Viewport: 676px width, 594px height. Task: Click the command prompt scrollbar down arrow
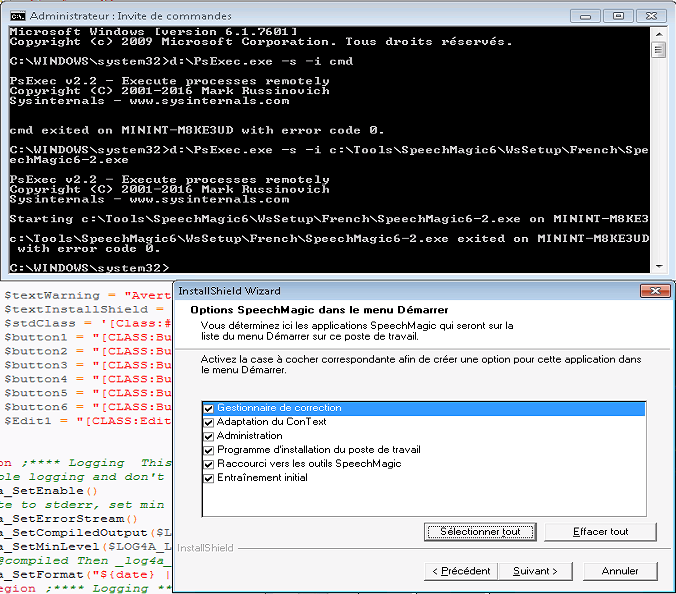[659, 266]
